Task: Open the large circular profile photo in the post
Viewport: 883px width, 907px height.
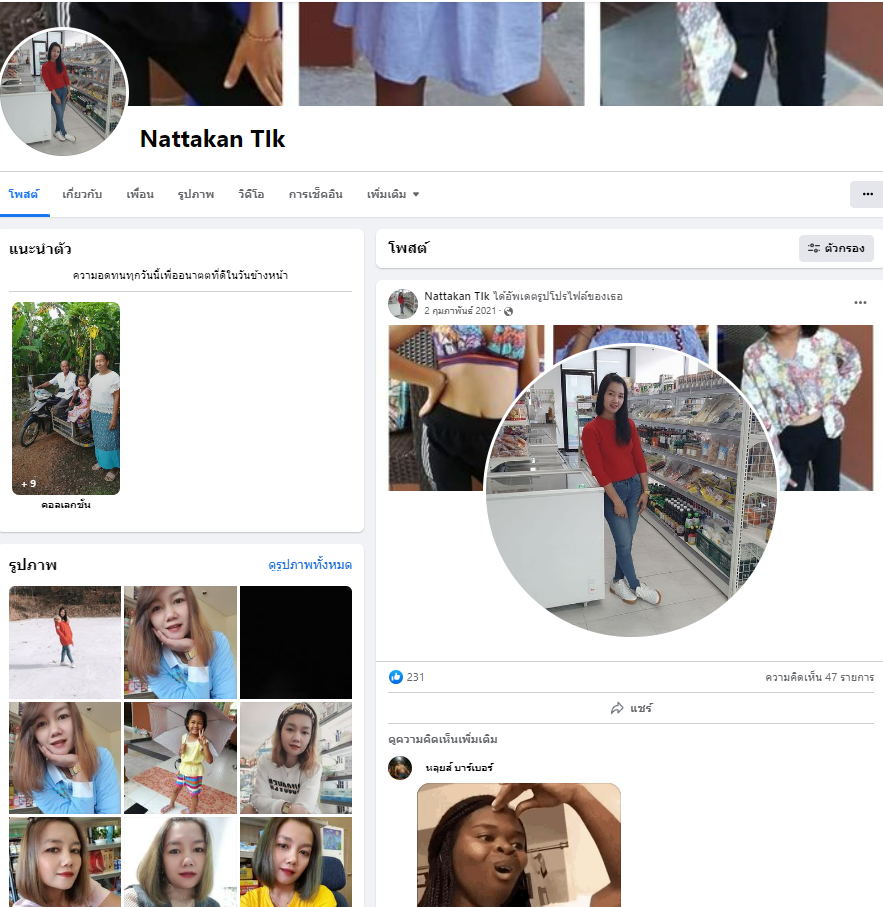Action: (631, 491)
